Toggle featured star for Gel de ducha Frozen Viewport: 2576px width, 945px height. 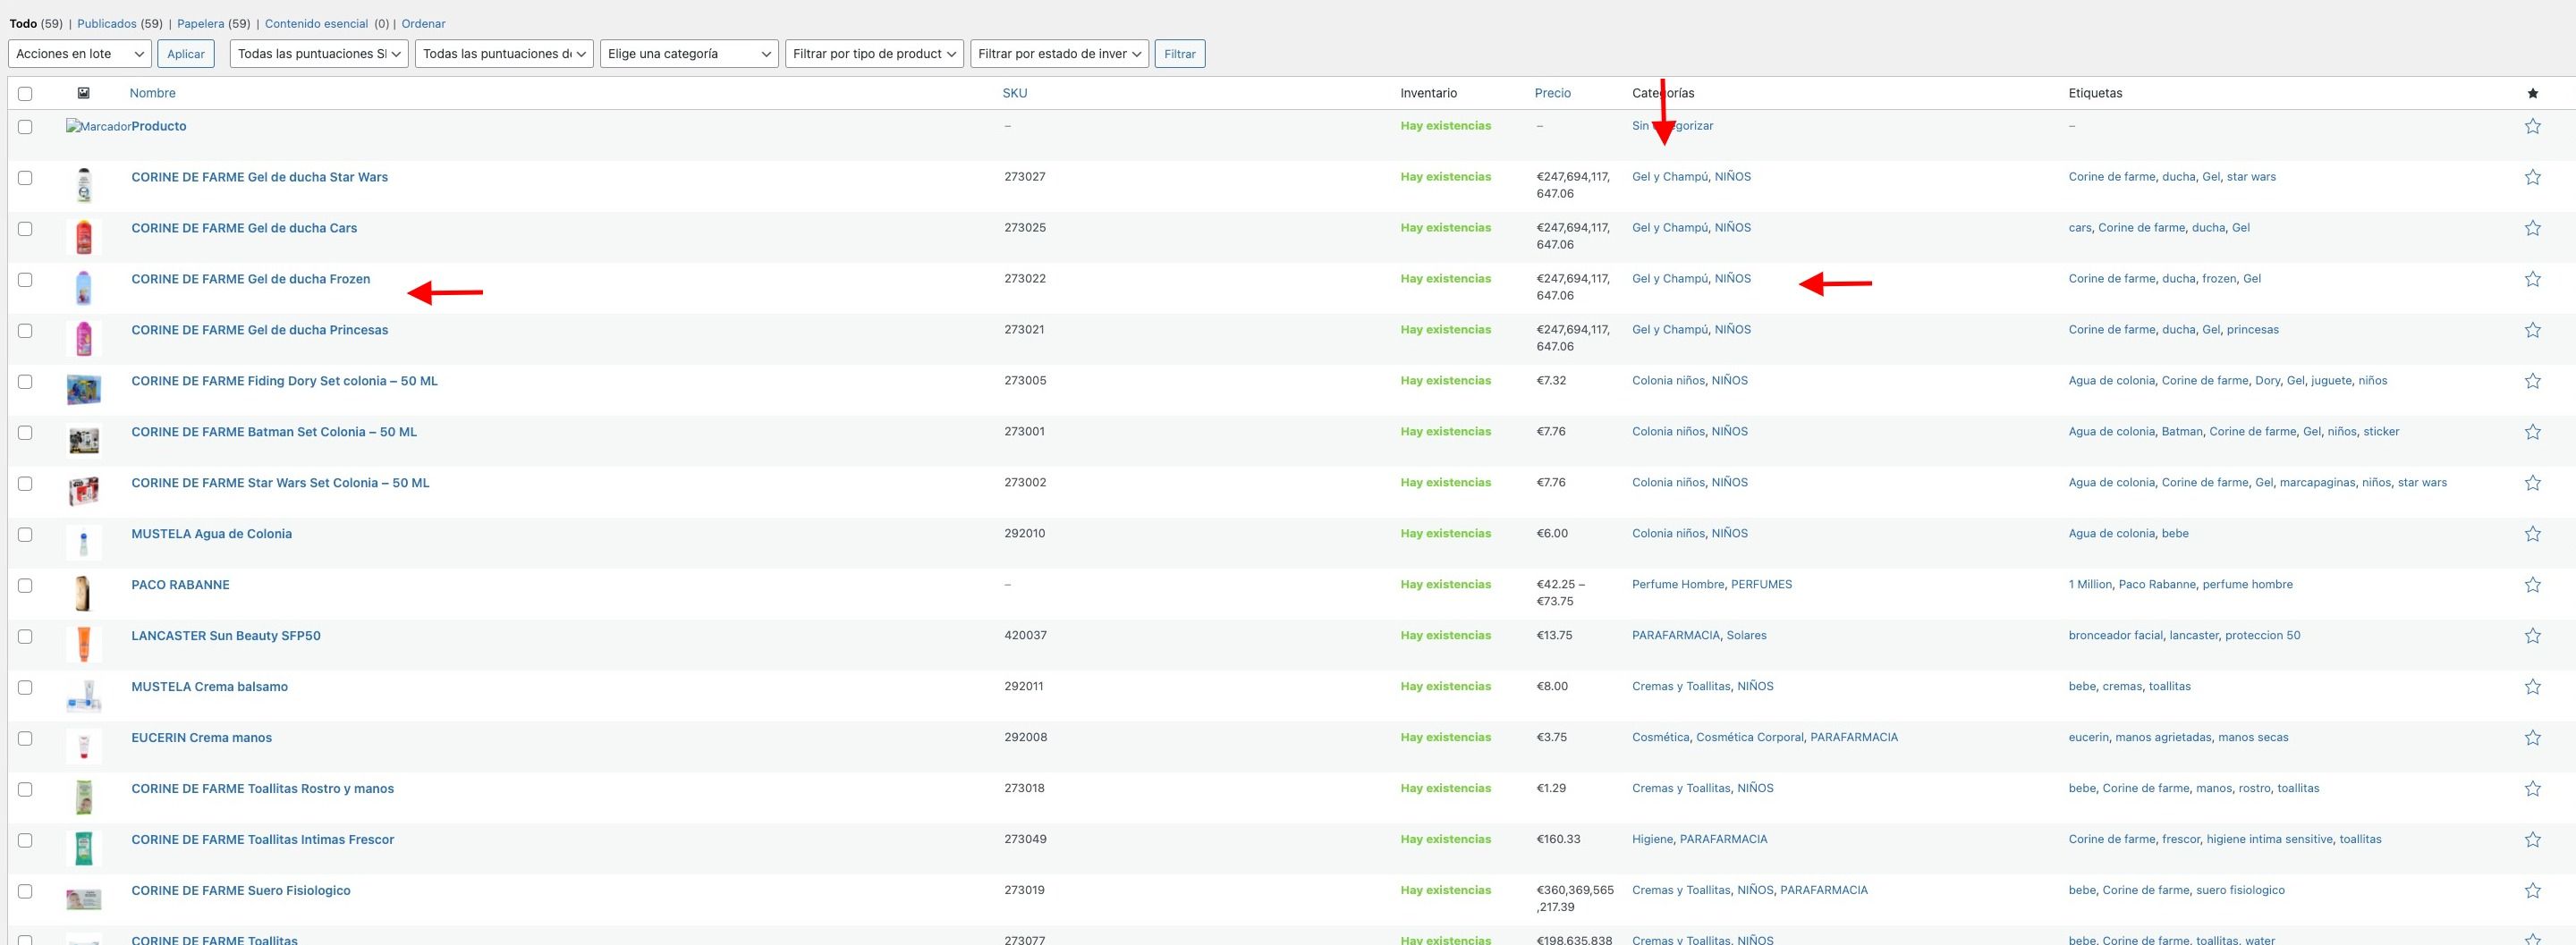(2532, 279)
